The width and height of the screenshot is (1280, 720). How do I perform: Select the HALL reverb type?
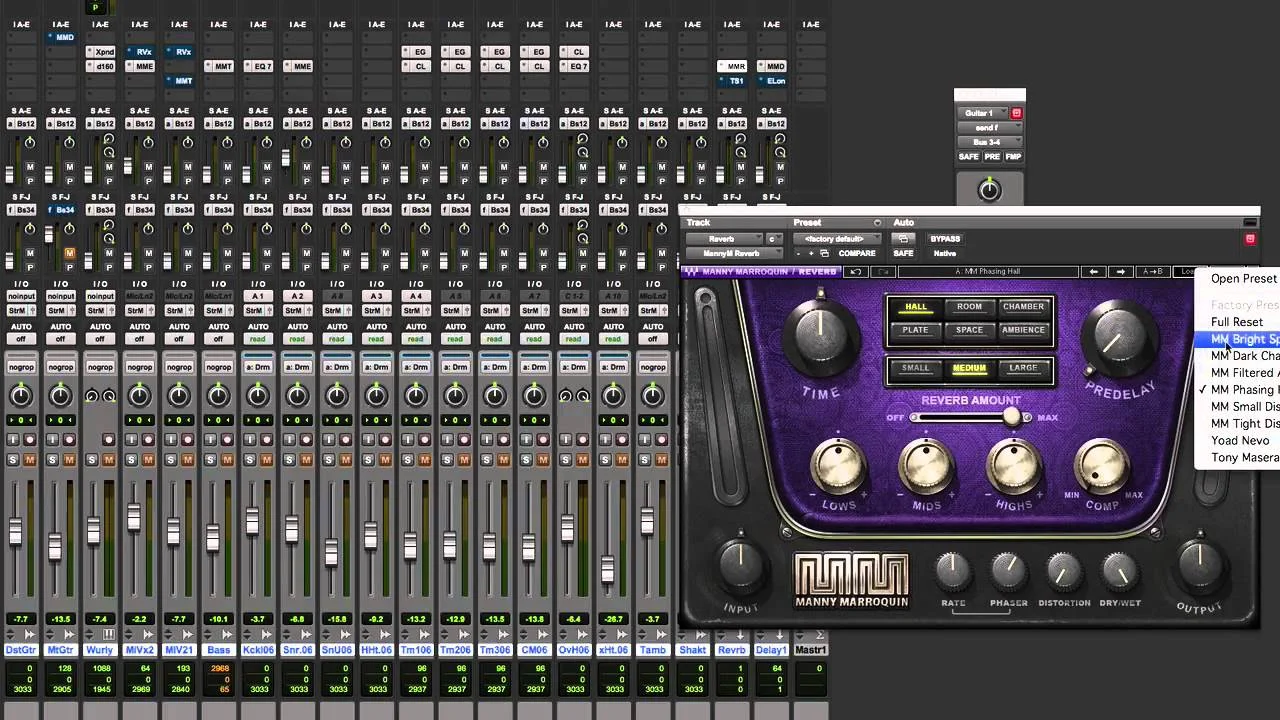(915, 307)
